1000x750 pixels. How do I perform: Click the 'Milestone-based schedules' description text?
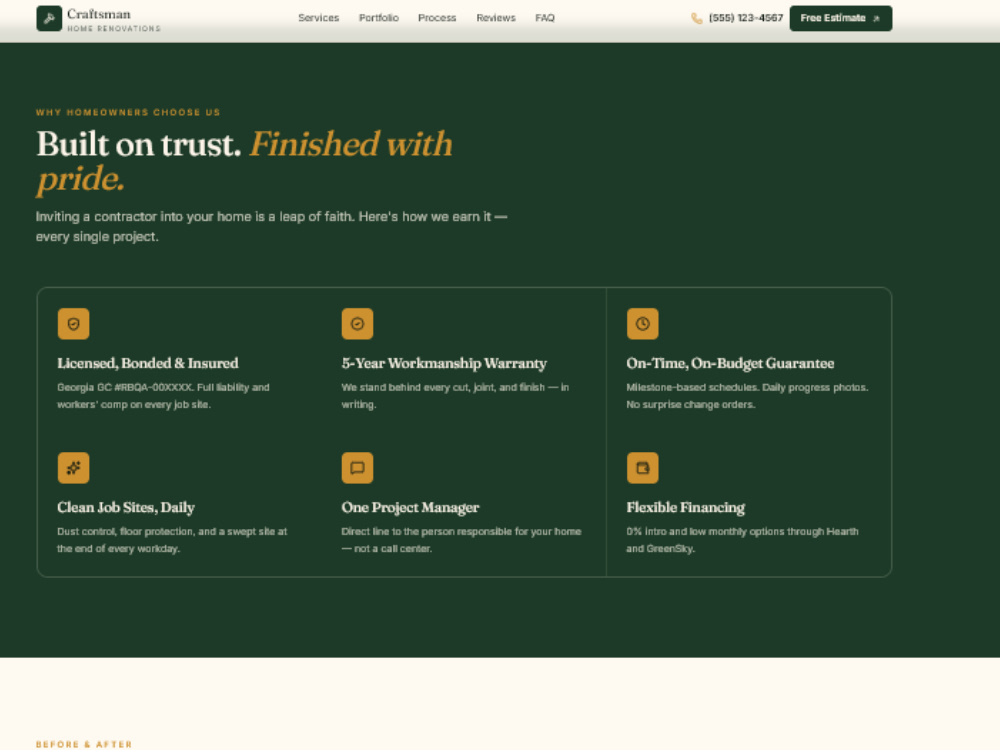tap(747, 396)
